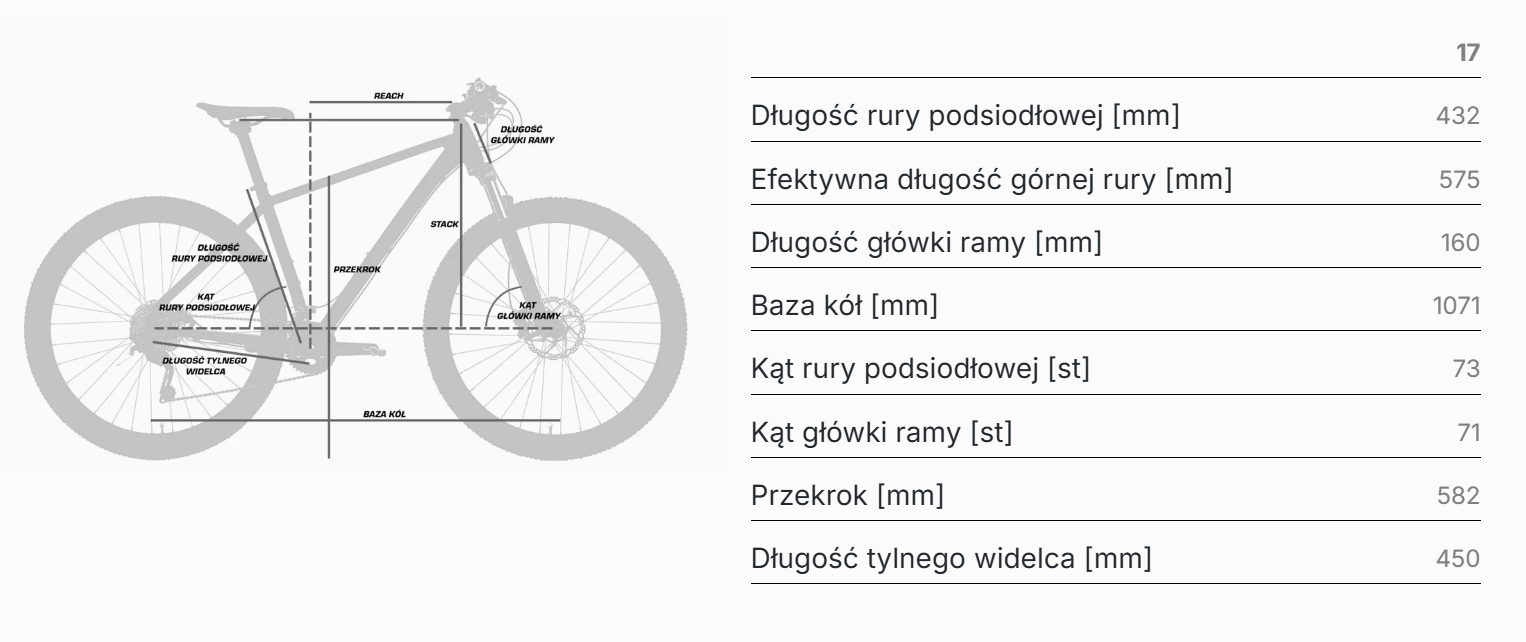The image size is (1526, 642).
Task: Click the 'DŁUGOŚĆ TYLNEGO WIDELCA' diagram label
Action: [206, 365]
